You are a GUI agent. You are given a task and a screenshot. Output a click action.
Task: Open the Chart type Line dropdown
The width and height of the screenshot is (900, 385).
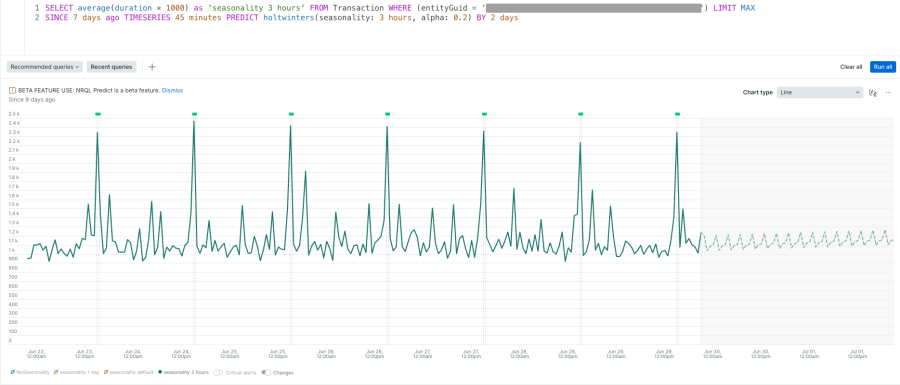coord(820,92)
